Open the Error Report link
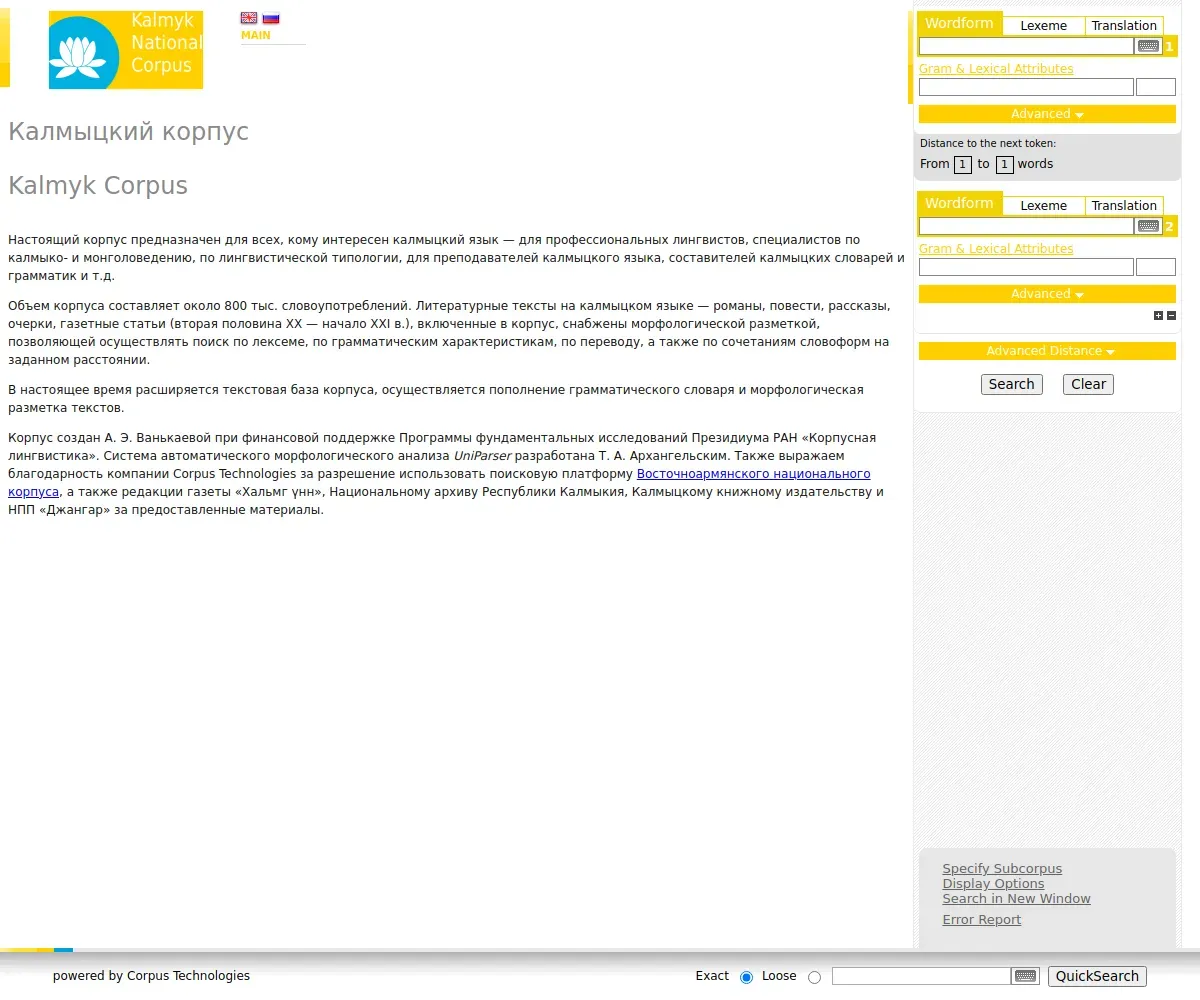The height and width of the screenshot is (1000, 1200). click(x=981, y=920)
